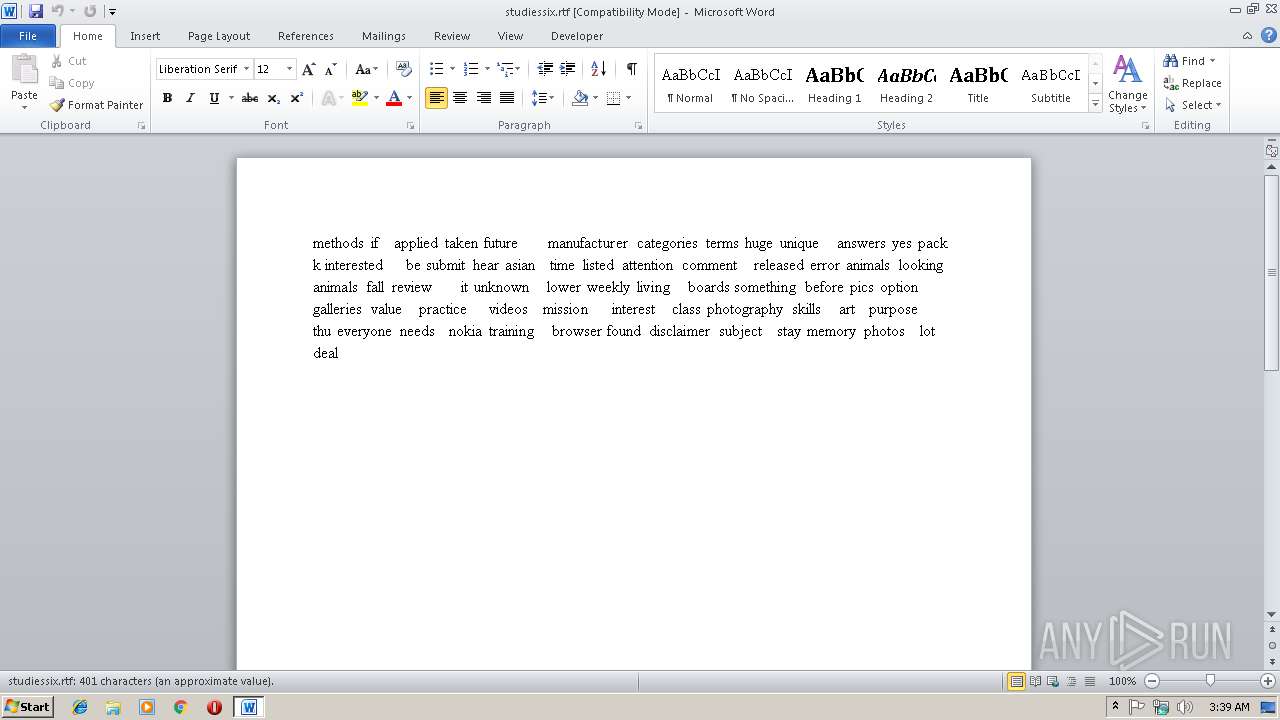Switch to the Review tab
This screenshot has width=1280, height=720.
click(452, 36)
